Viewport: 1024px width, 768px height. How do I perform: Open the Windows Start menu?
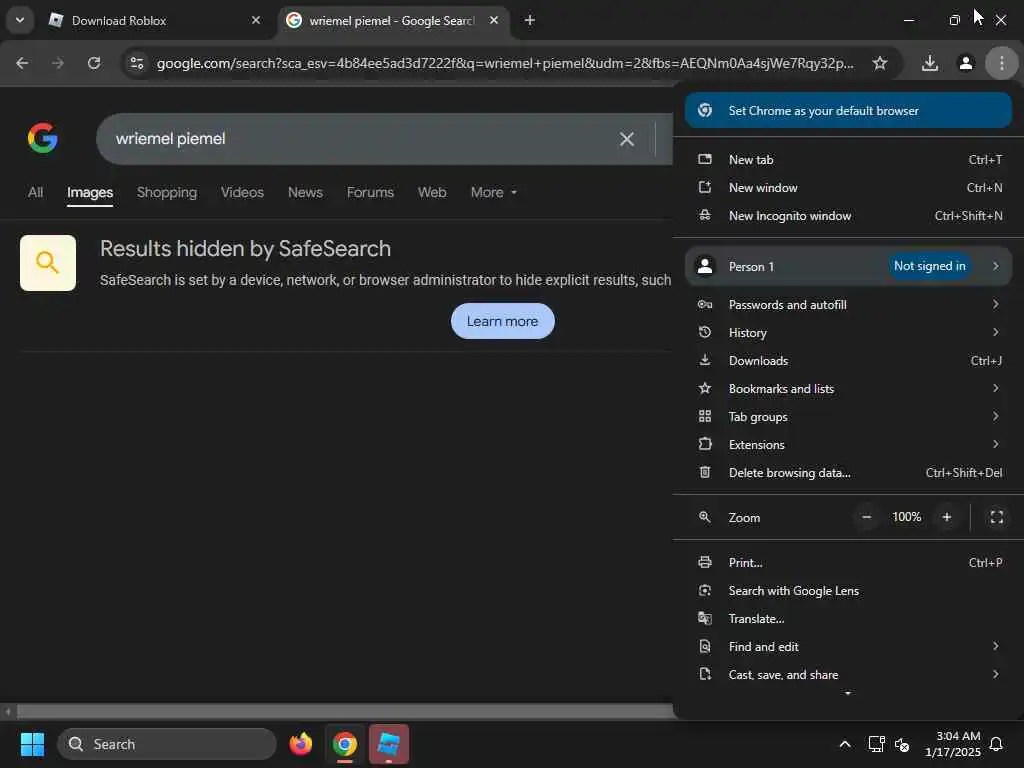tap(32, 744)
